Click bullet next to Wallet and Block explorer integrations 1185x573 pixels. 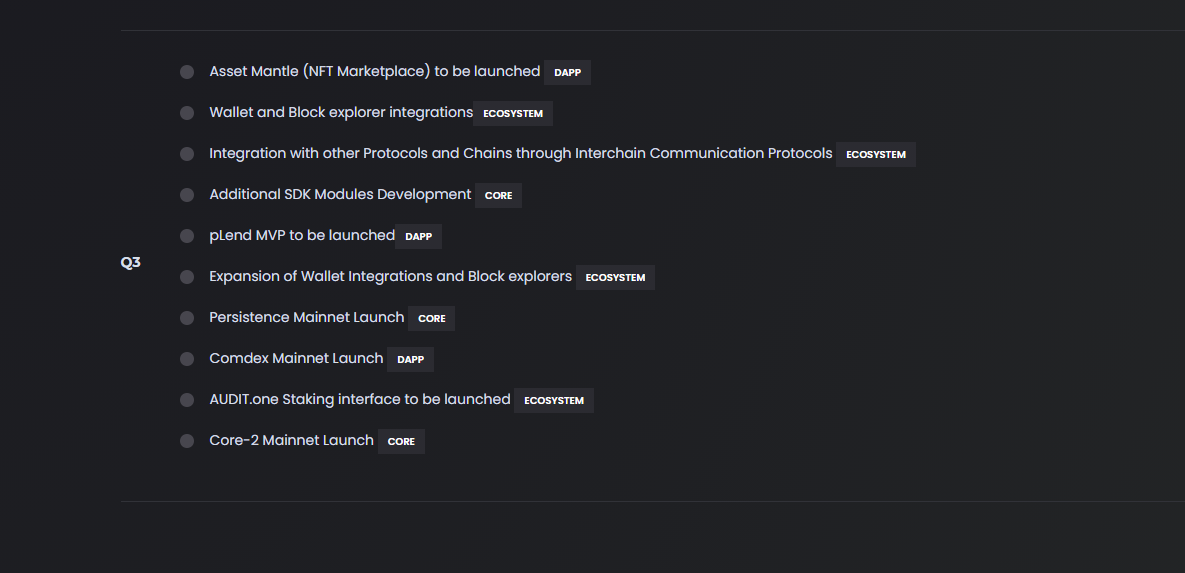pyautogui.click(x=187, y=113)
